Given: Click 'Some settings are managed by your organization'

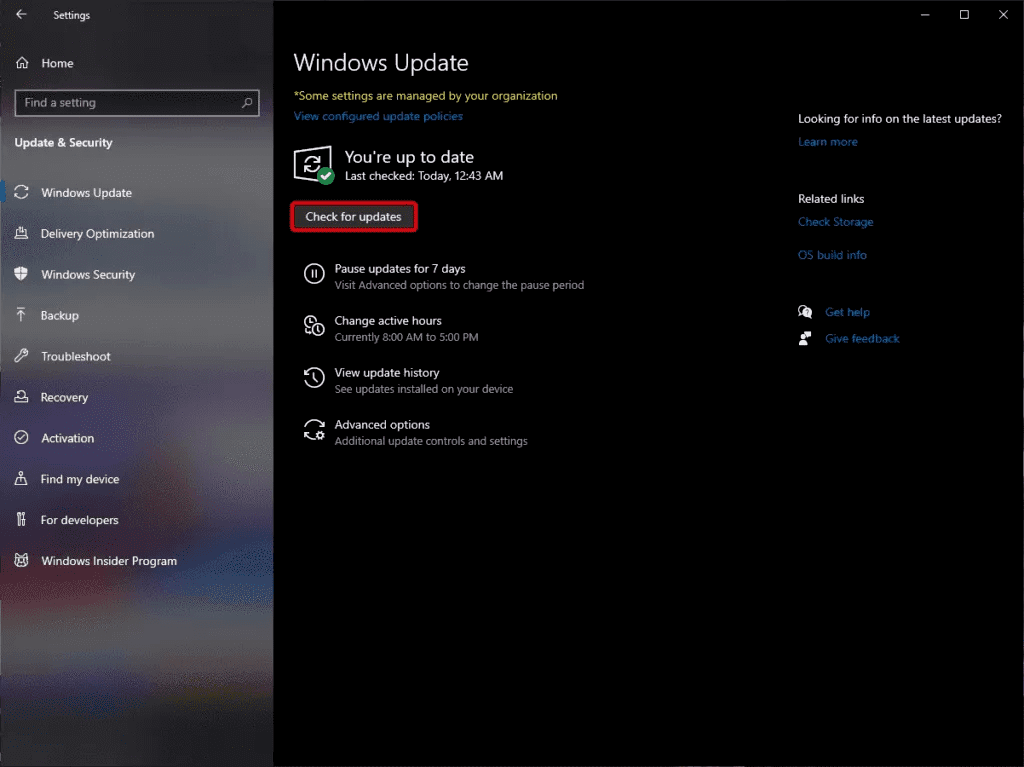Looking at the screenshot, I should pyautogui.click(x=426, y=96).
